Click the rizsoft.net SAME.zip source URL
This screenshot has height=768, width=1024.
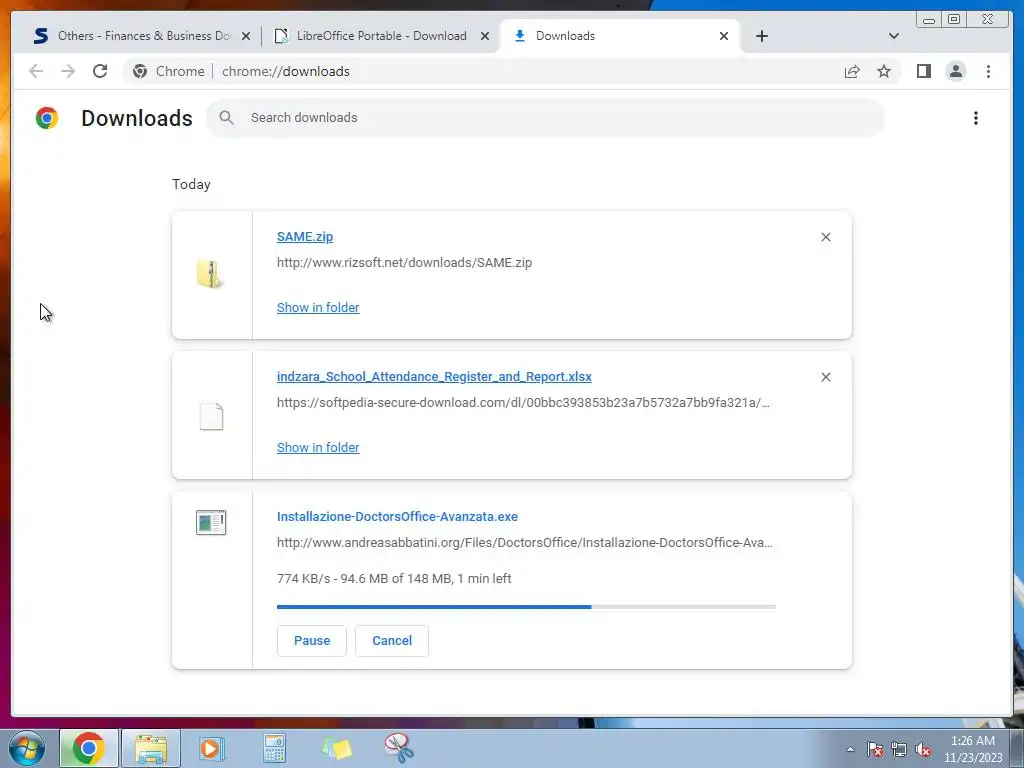pyautogui.click(x=404, y=263)
